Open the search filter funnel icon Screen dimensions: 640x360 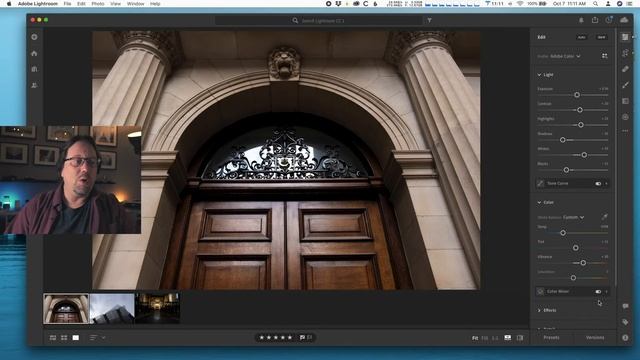point(429,20)
